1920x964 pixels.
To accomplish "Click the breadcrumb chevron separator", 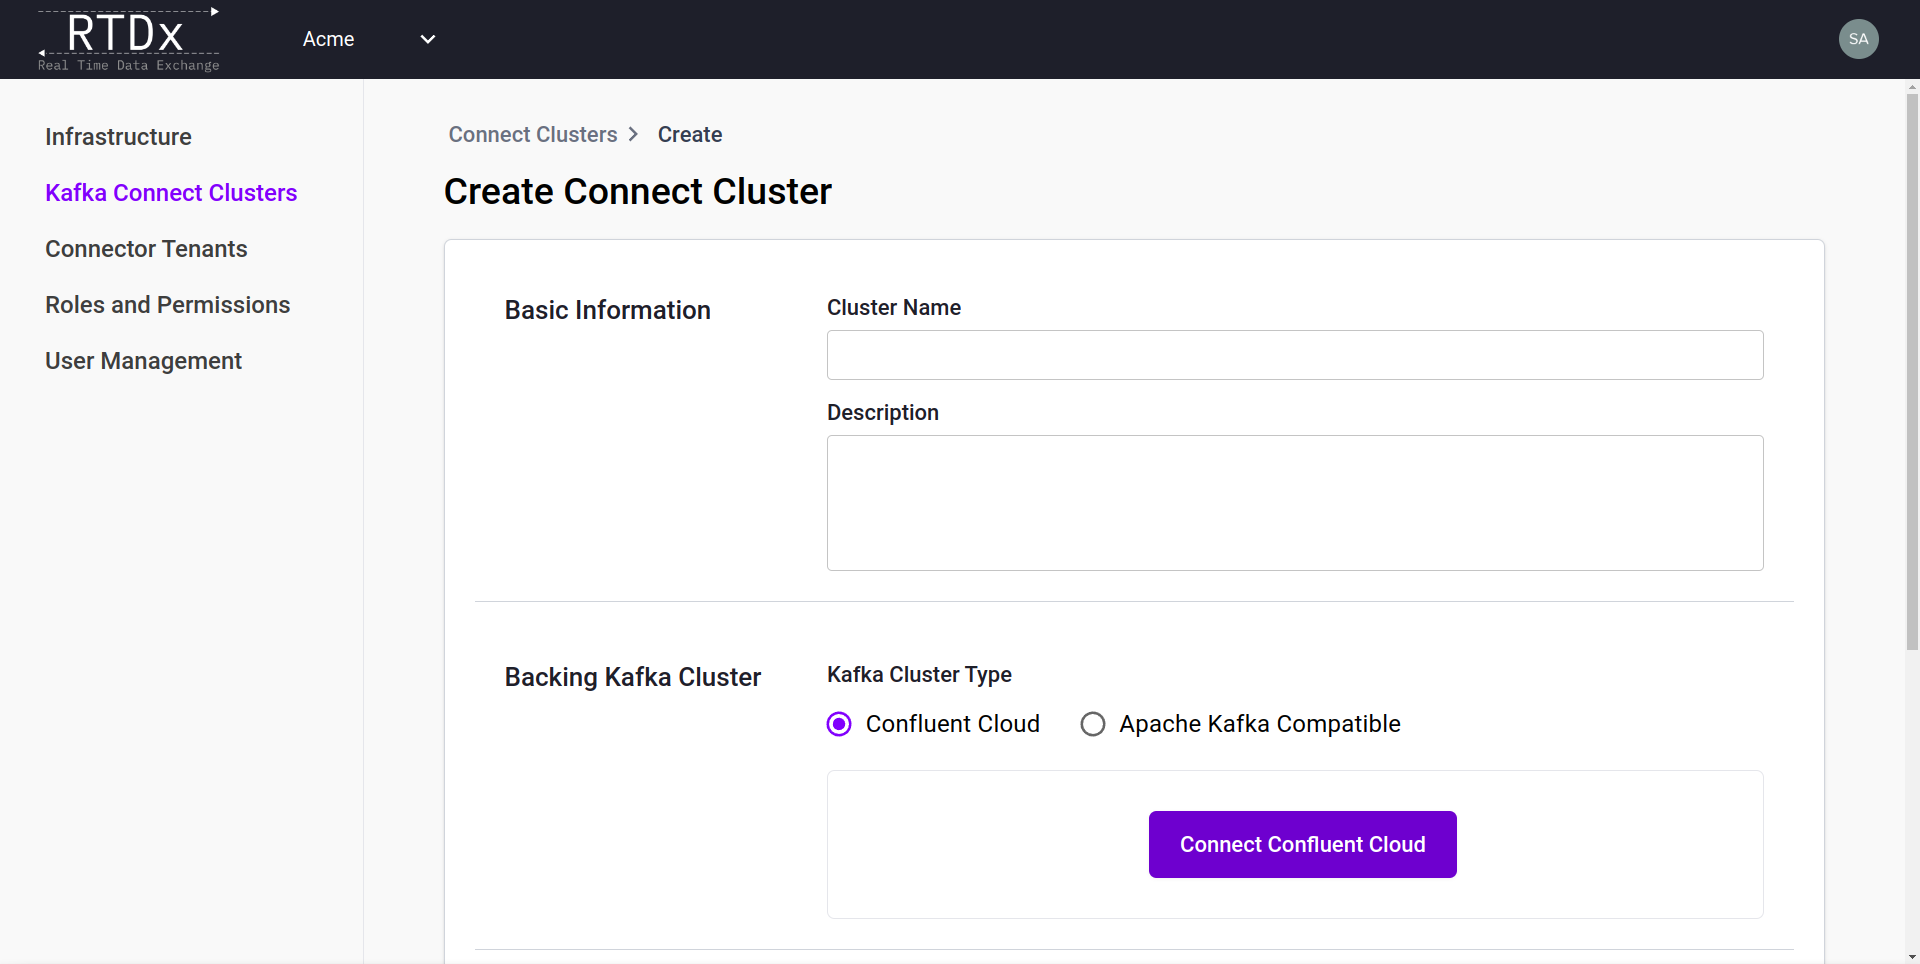I will (x=633, y=135).
